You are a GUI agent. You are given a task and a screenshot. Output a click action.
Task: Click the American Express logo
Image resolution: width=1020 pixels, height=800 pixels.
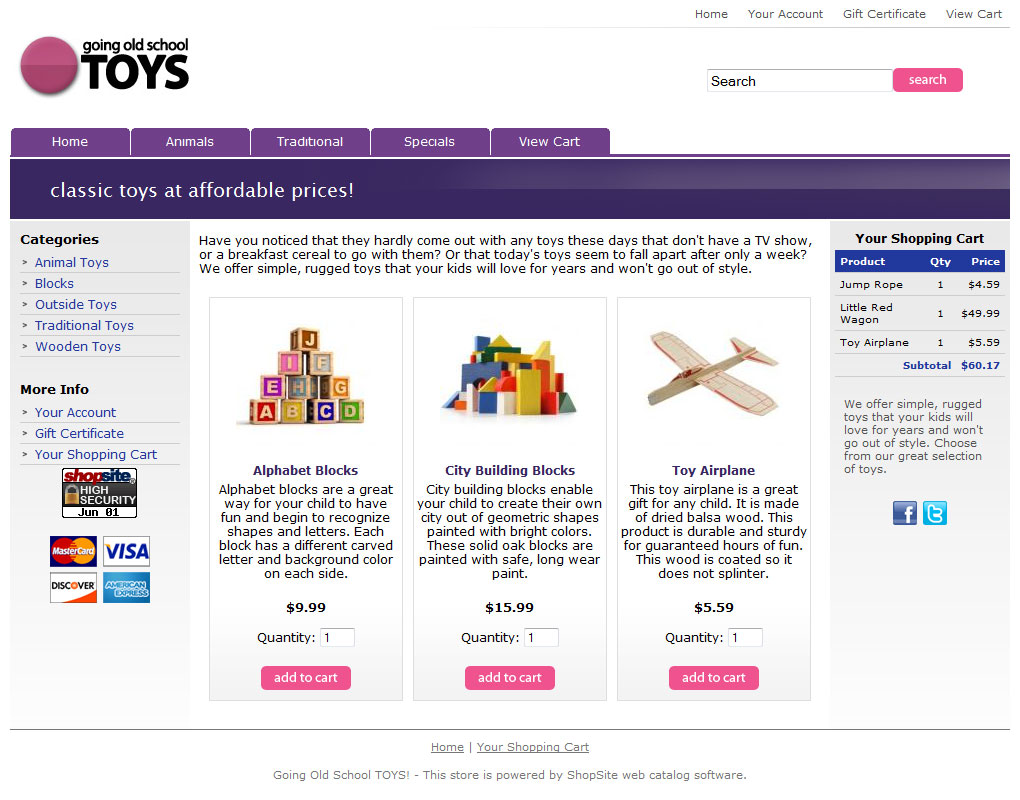coord(126,587)
